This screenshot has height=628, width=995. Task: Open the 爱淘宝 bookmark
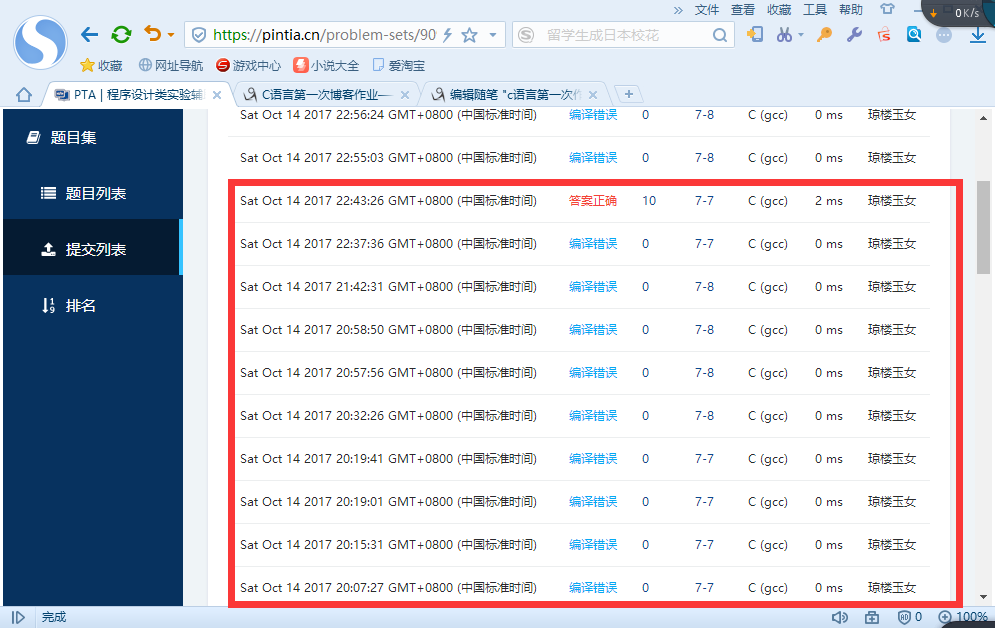(399, 65)
